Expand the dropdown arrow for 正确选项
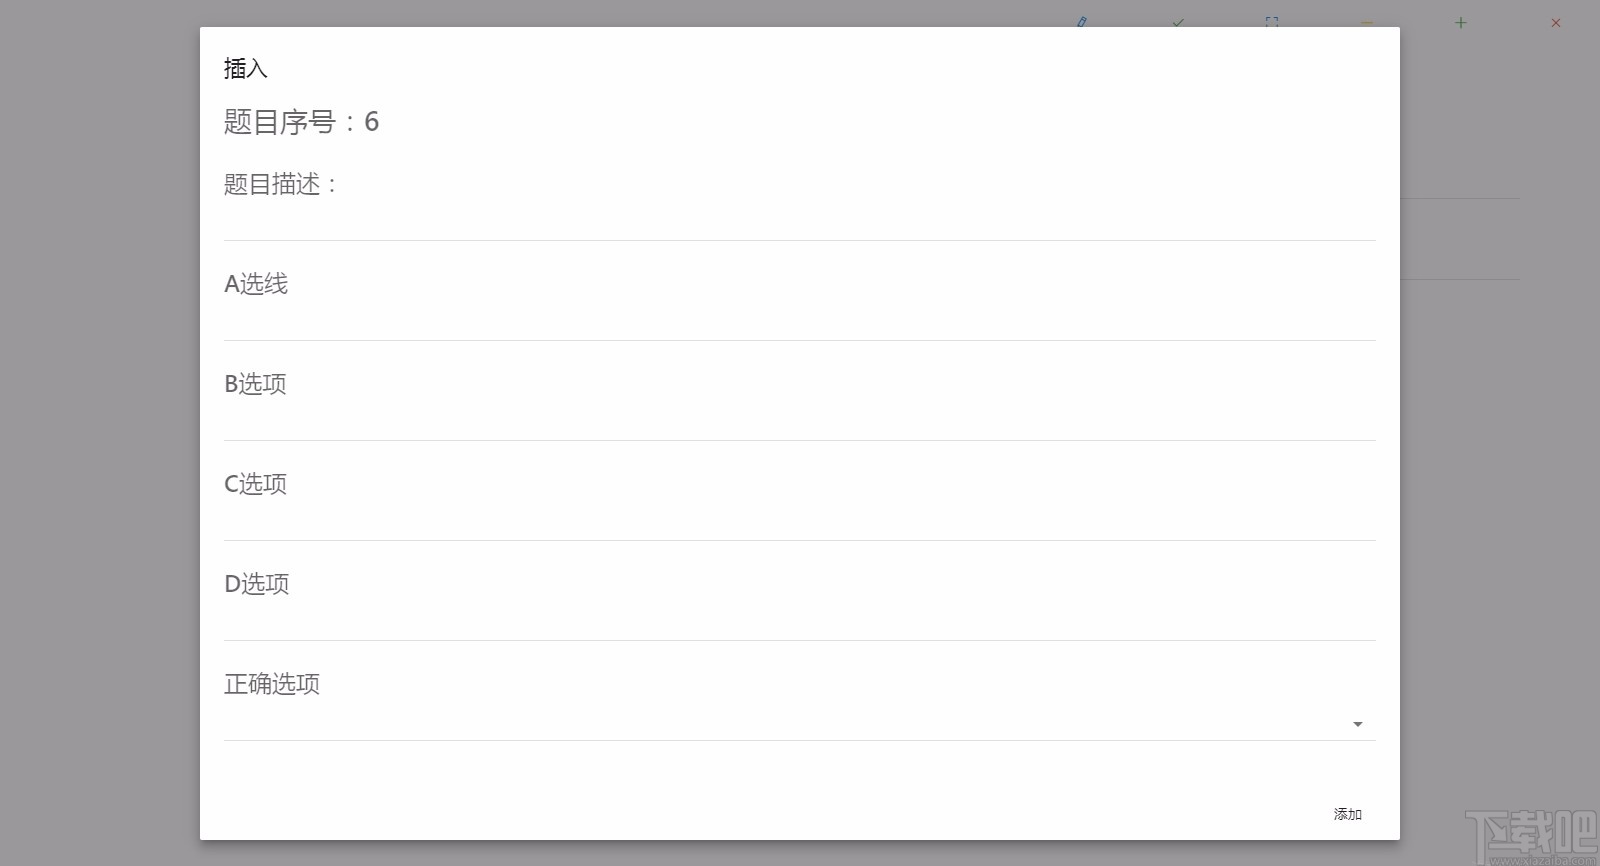The image size is (1600, 866). click(1357, 724)
